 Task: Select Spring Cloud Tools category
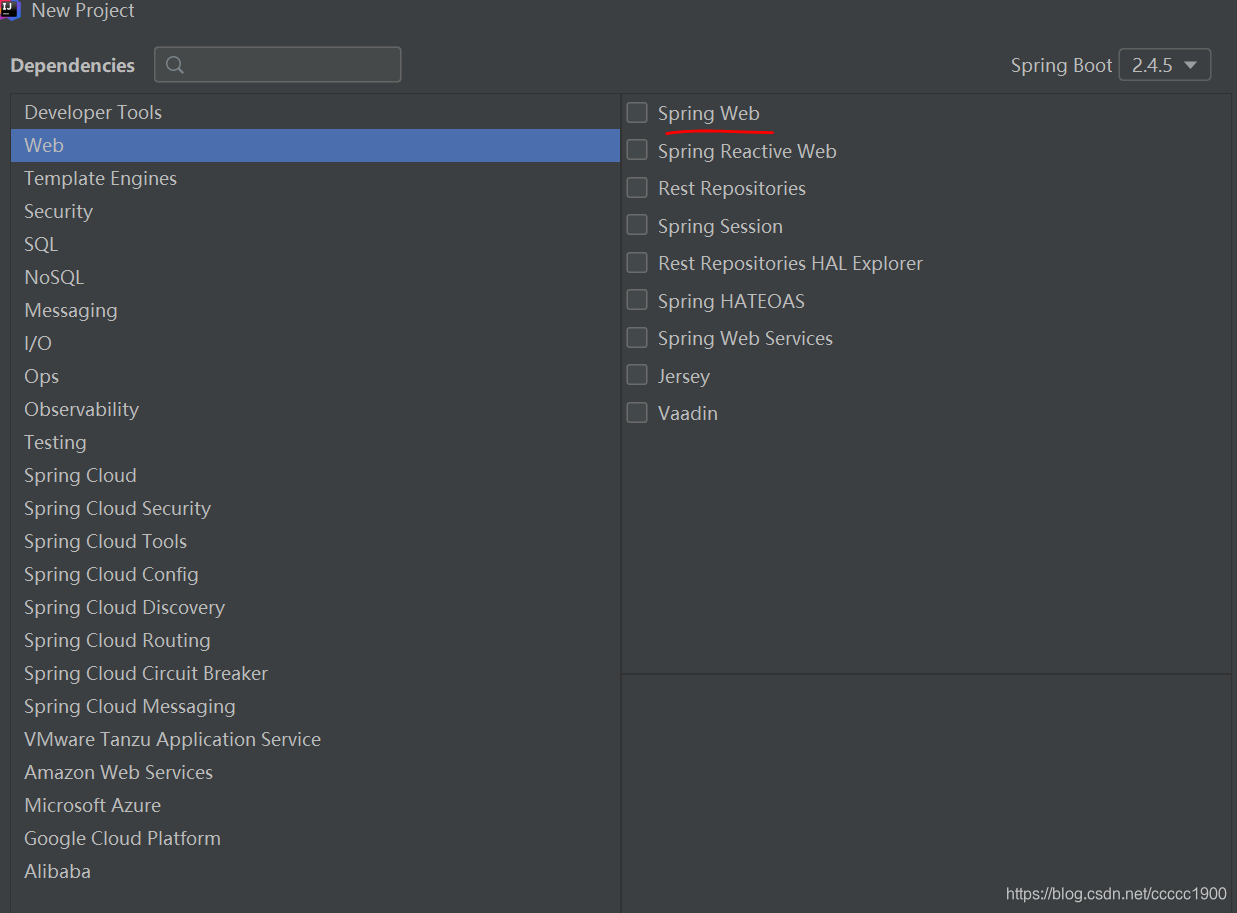[x=315, y=541]
